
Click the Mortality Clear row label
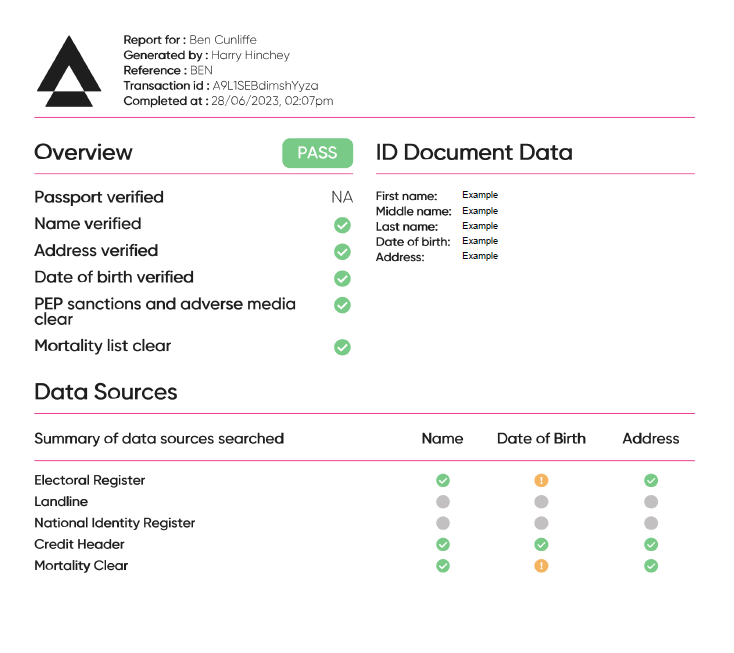point(81,566)
